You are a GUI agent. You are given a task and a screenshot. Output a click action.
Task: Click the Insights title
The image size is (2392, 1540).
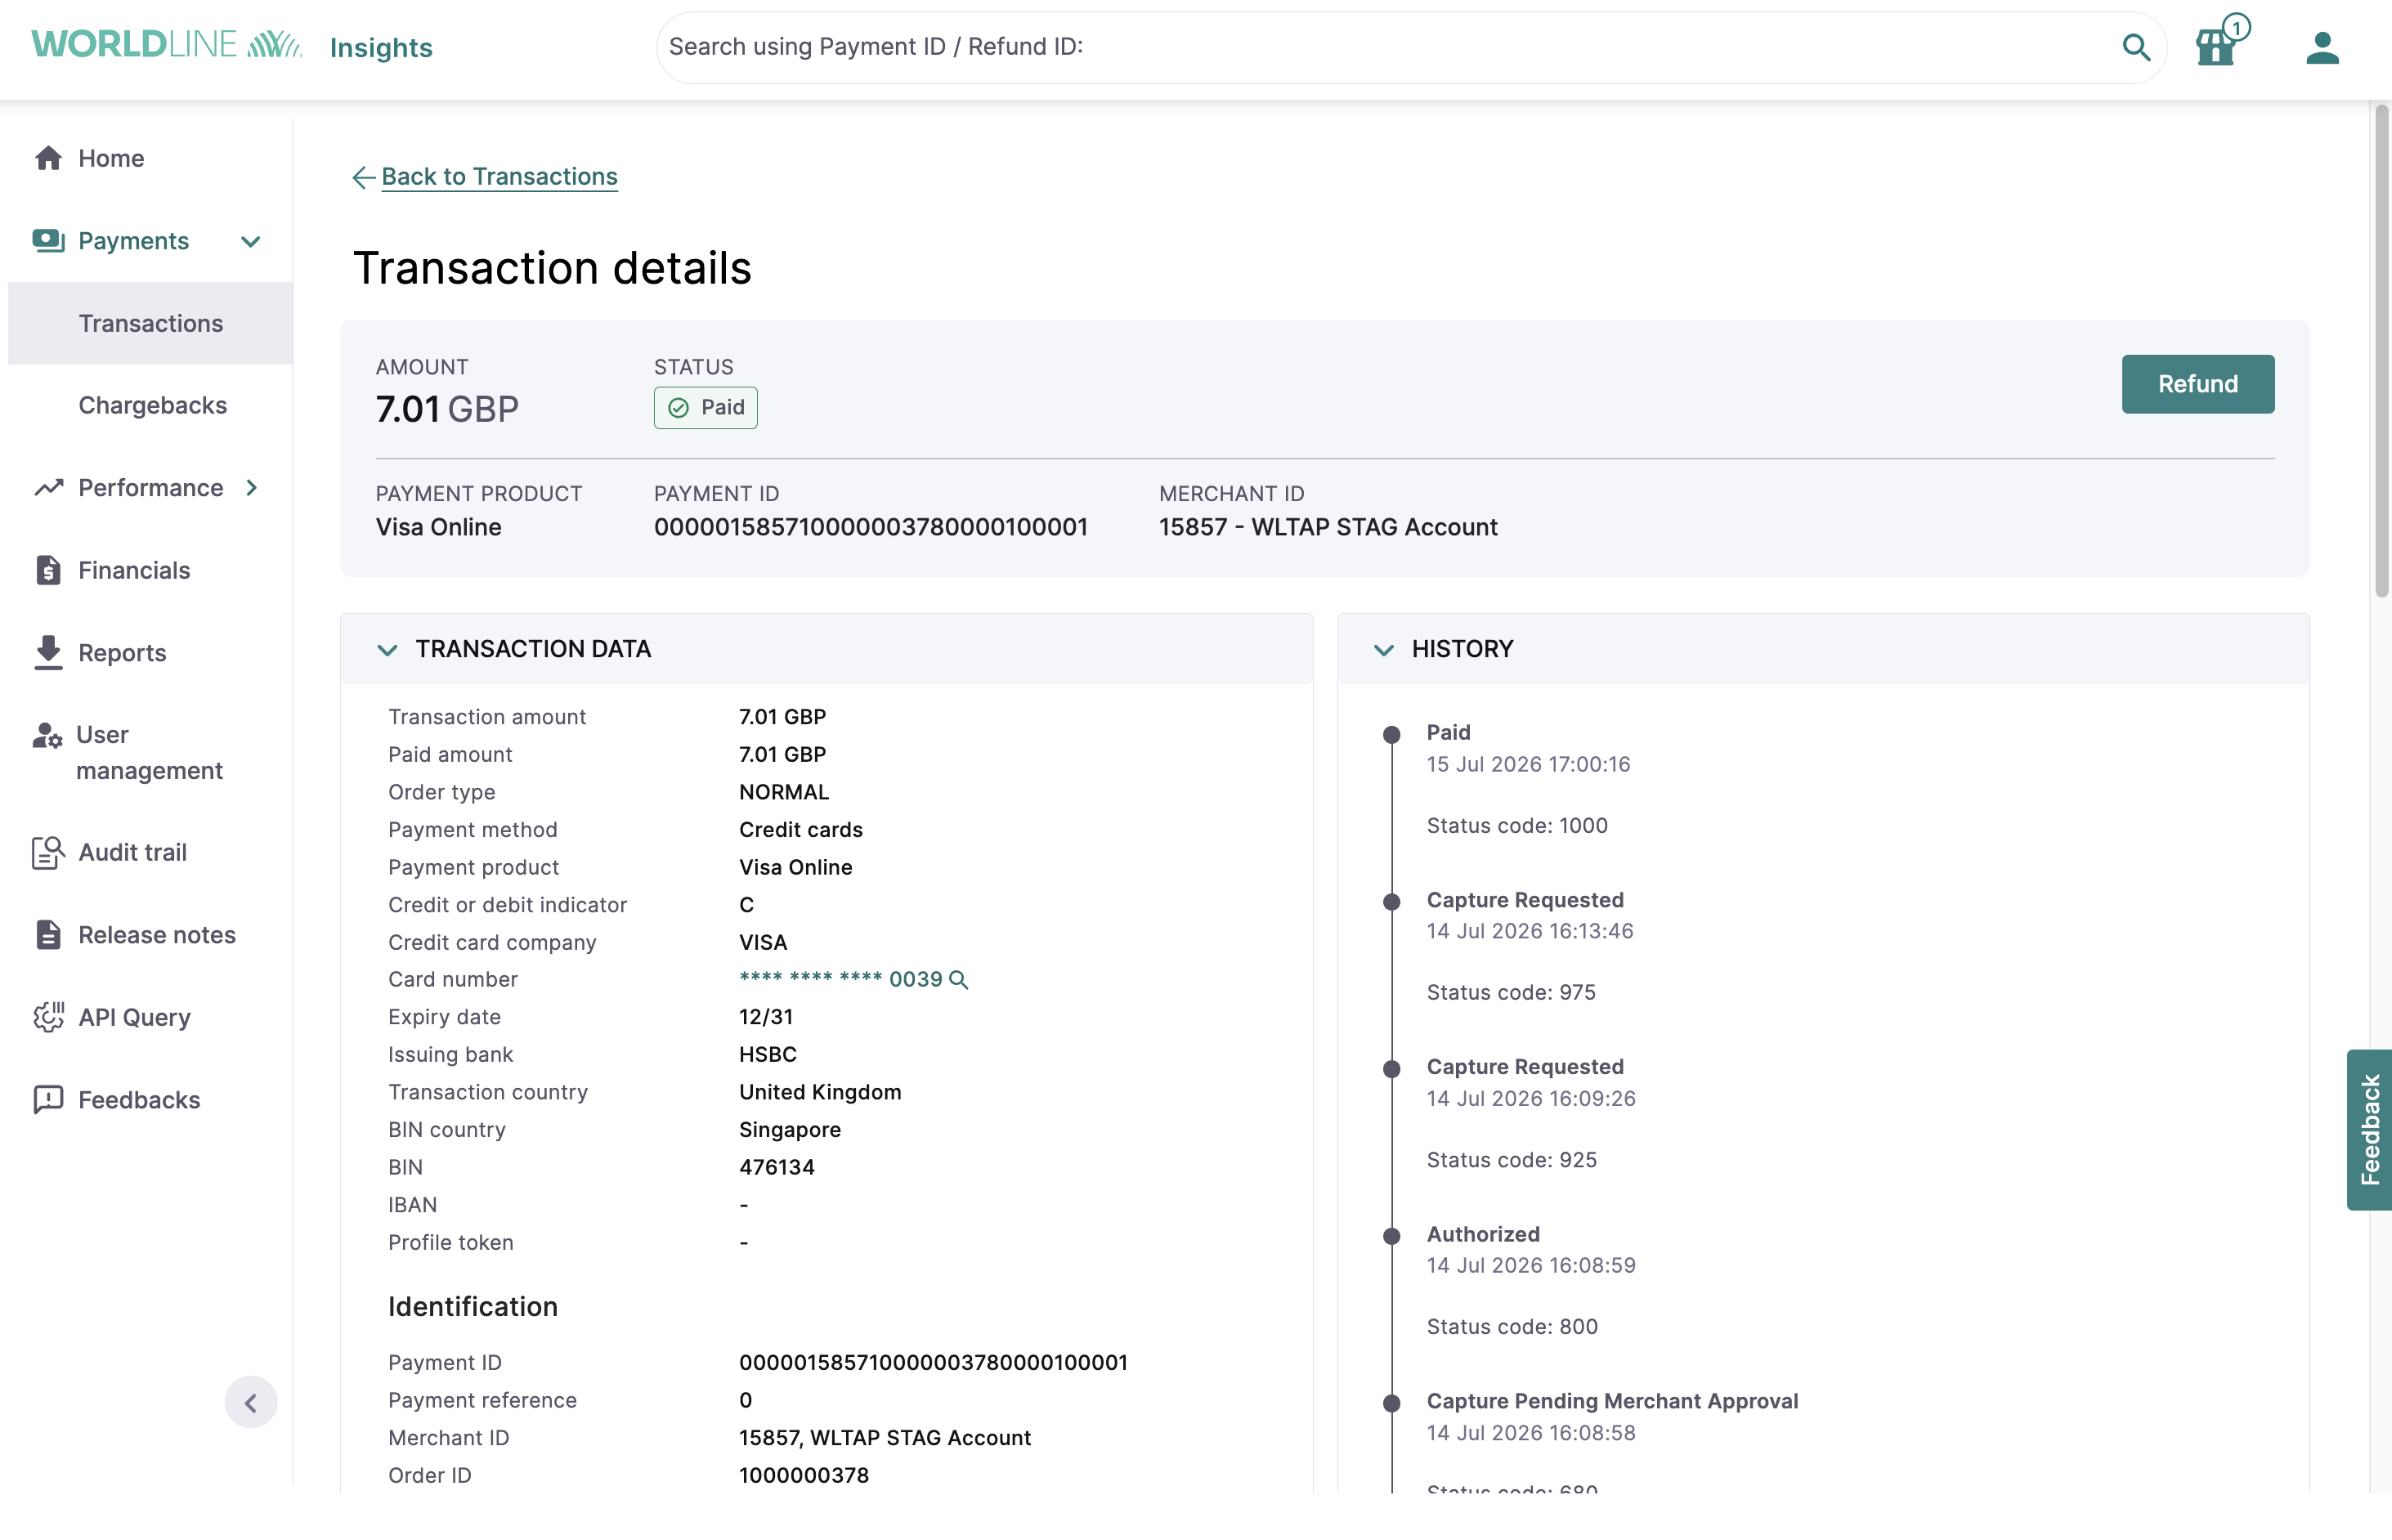coord(381,47)
